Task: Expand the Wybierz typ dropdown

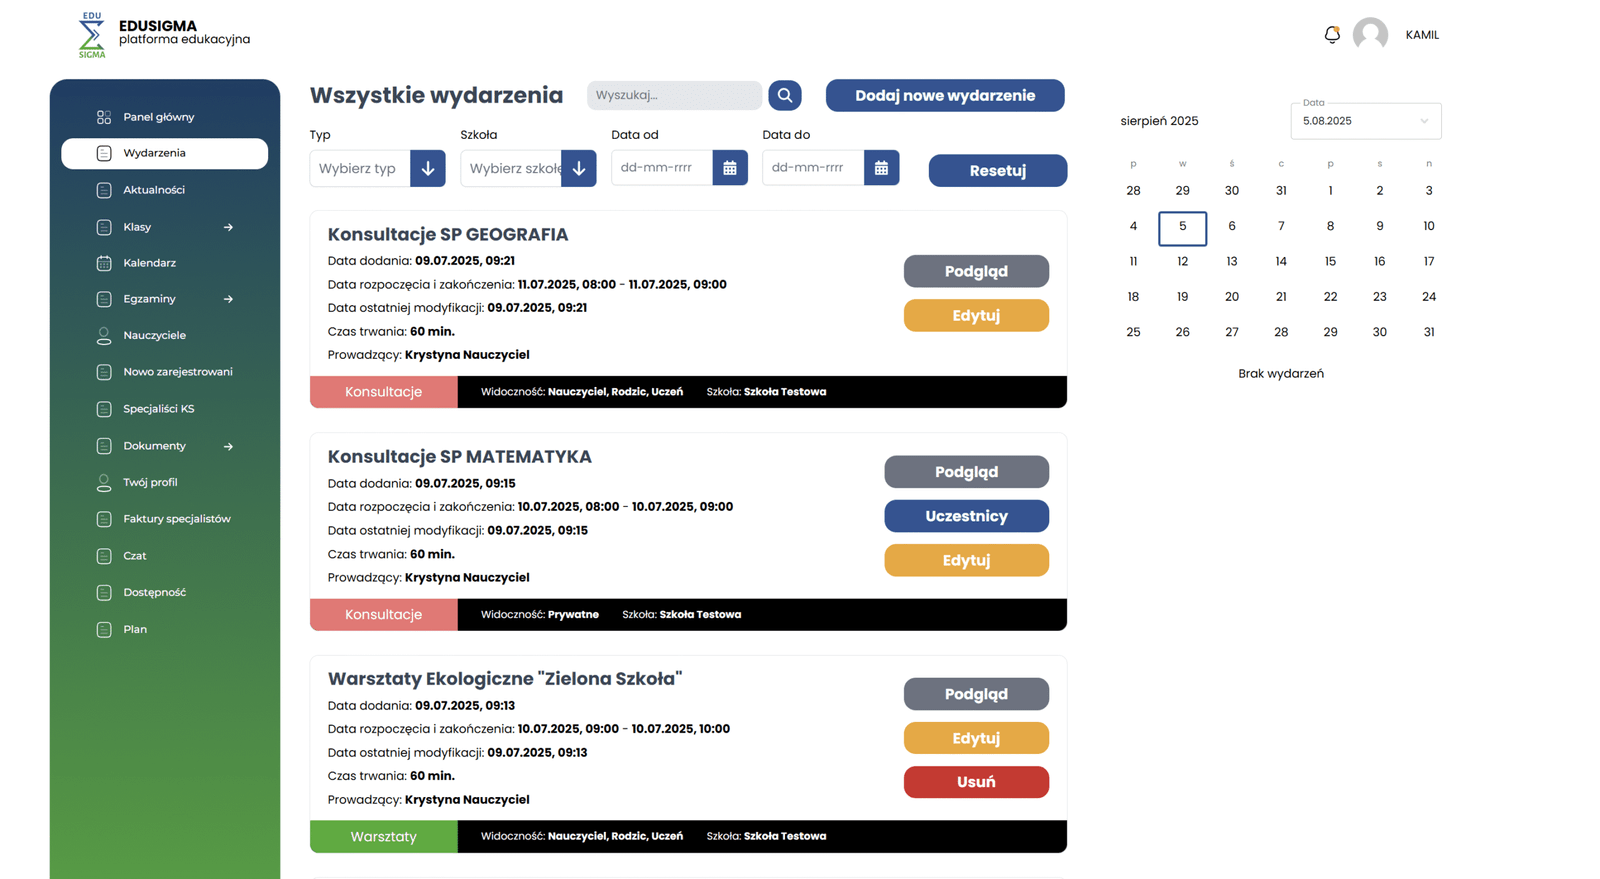Action: click(427, 168)
